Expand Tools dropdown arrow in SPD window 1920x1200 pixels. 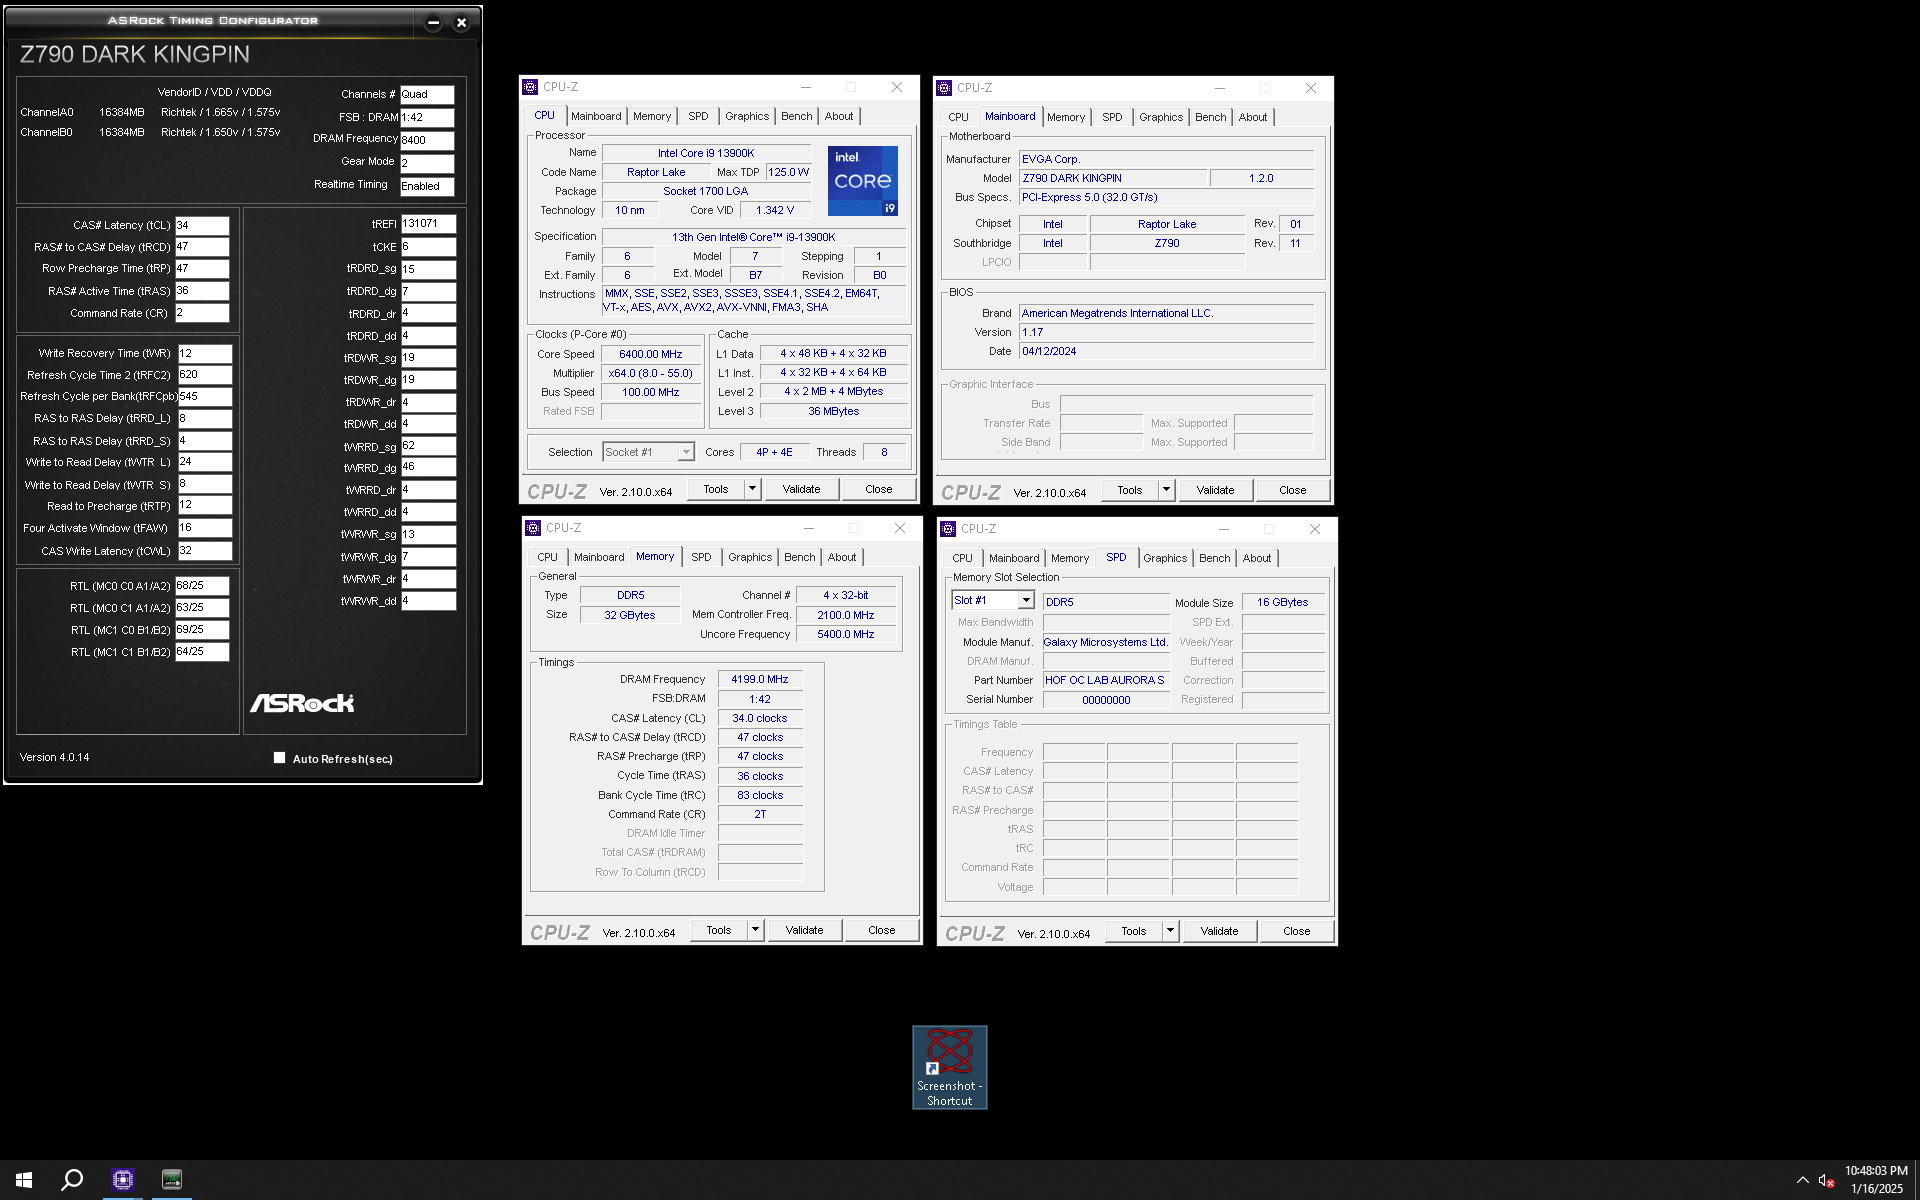pyautogui.click(x=1170, y=931)
